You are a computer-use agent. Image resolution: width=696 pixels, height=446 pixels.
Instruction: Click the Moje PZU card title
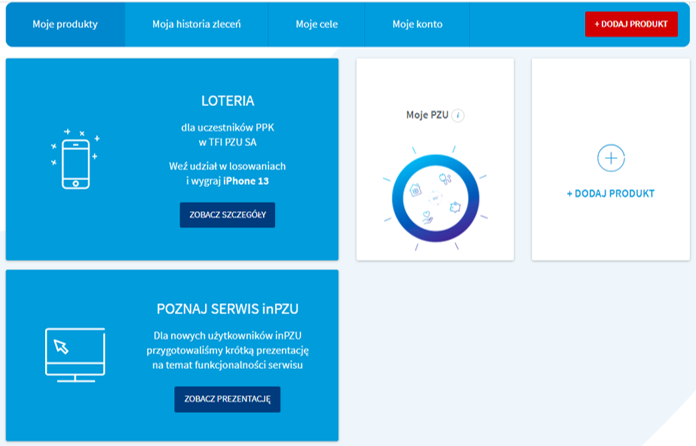click(x=427, y=115)
